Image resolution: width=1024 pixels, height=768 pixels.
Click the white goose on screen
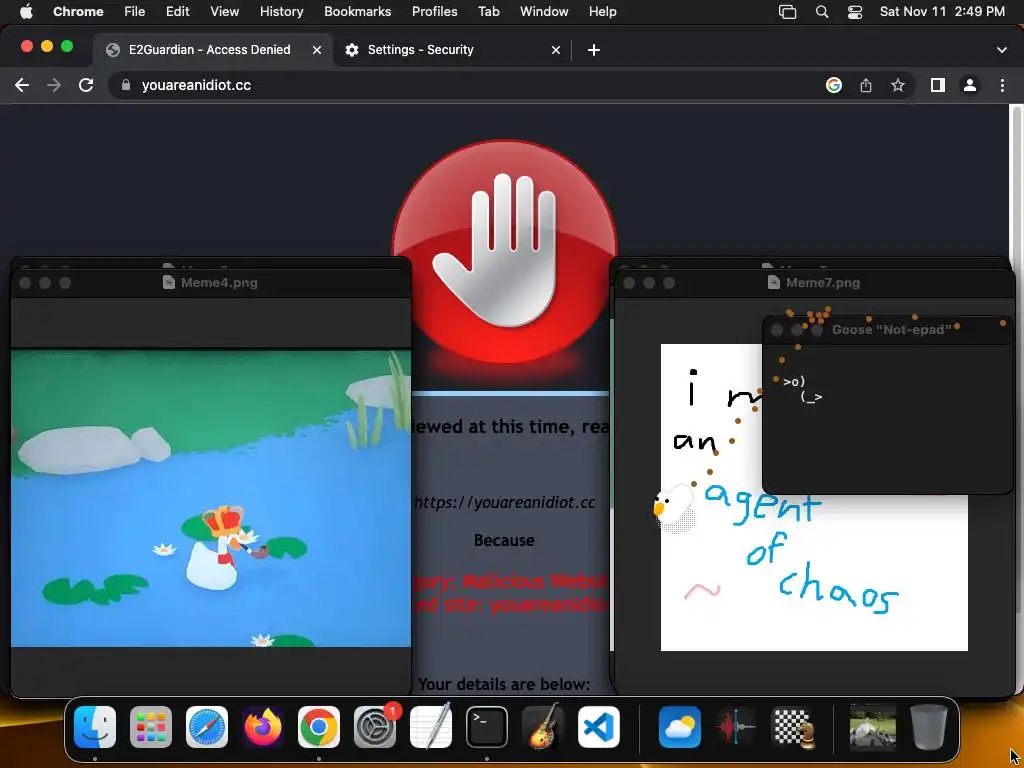pyautogui.click(x=673, y=507)
